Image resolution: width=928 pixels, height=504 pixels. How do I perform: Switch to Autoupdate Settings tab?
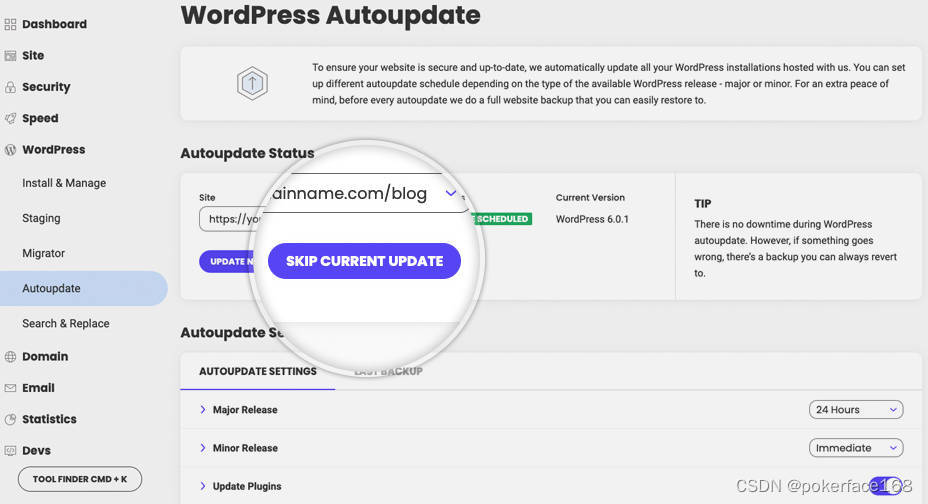point(258,371)
